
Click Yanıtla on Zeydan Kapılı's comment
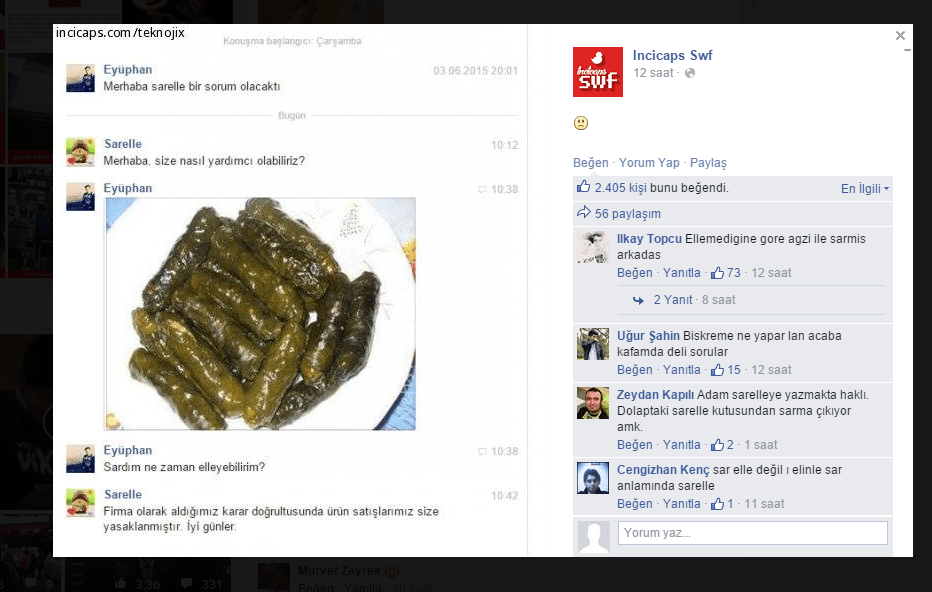click(x=681, y=445)
